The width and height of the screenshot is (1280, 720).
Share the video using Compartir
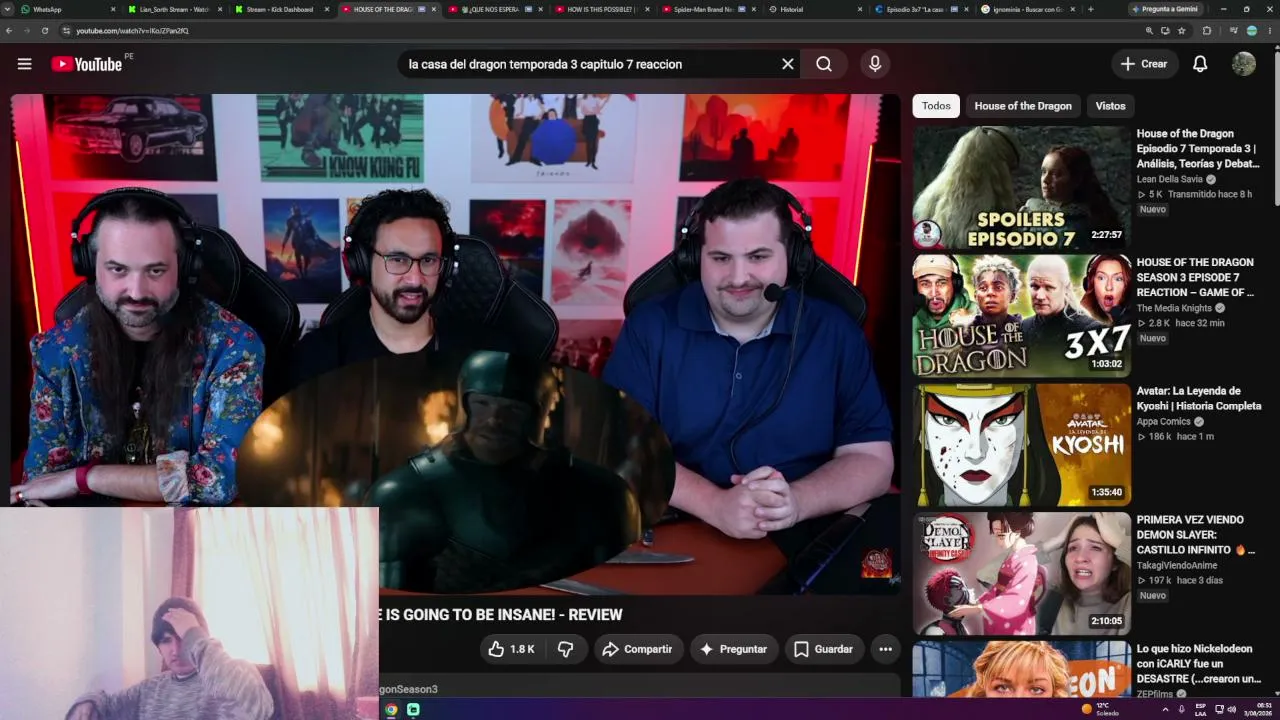click(637, 649)
